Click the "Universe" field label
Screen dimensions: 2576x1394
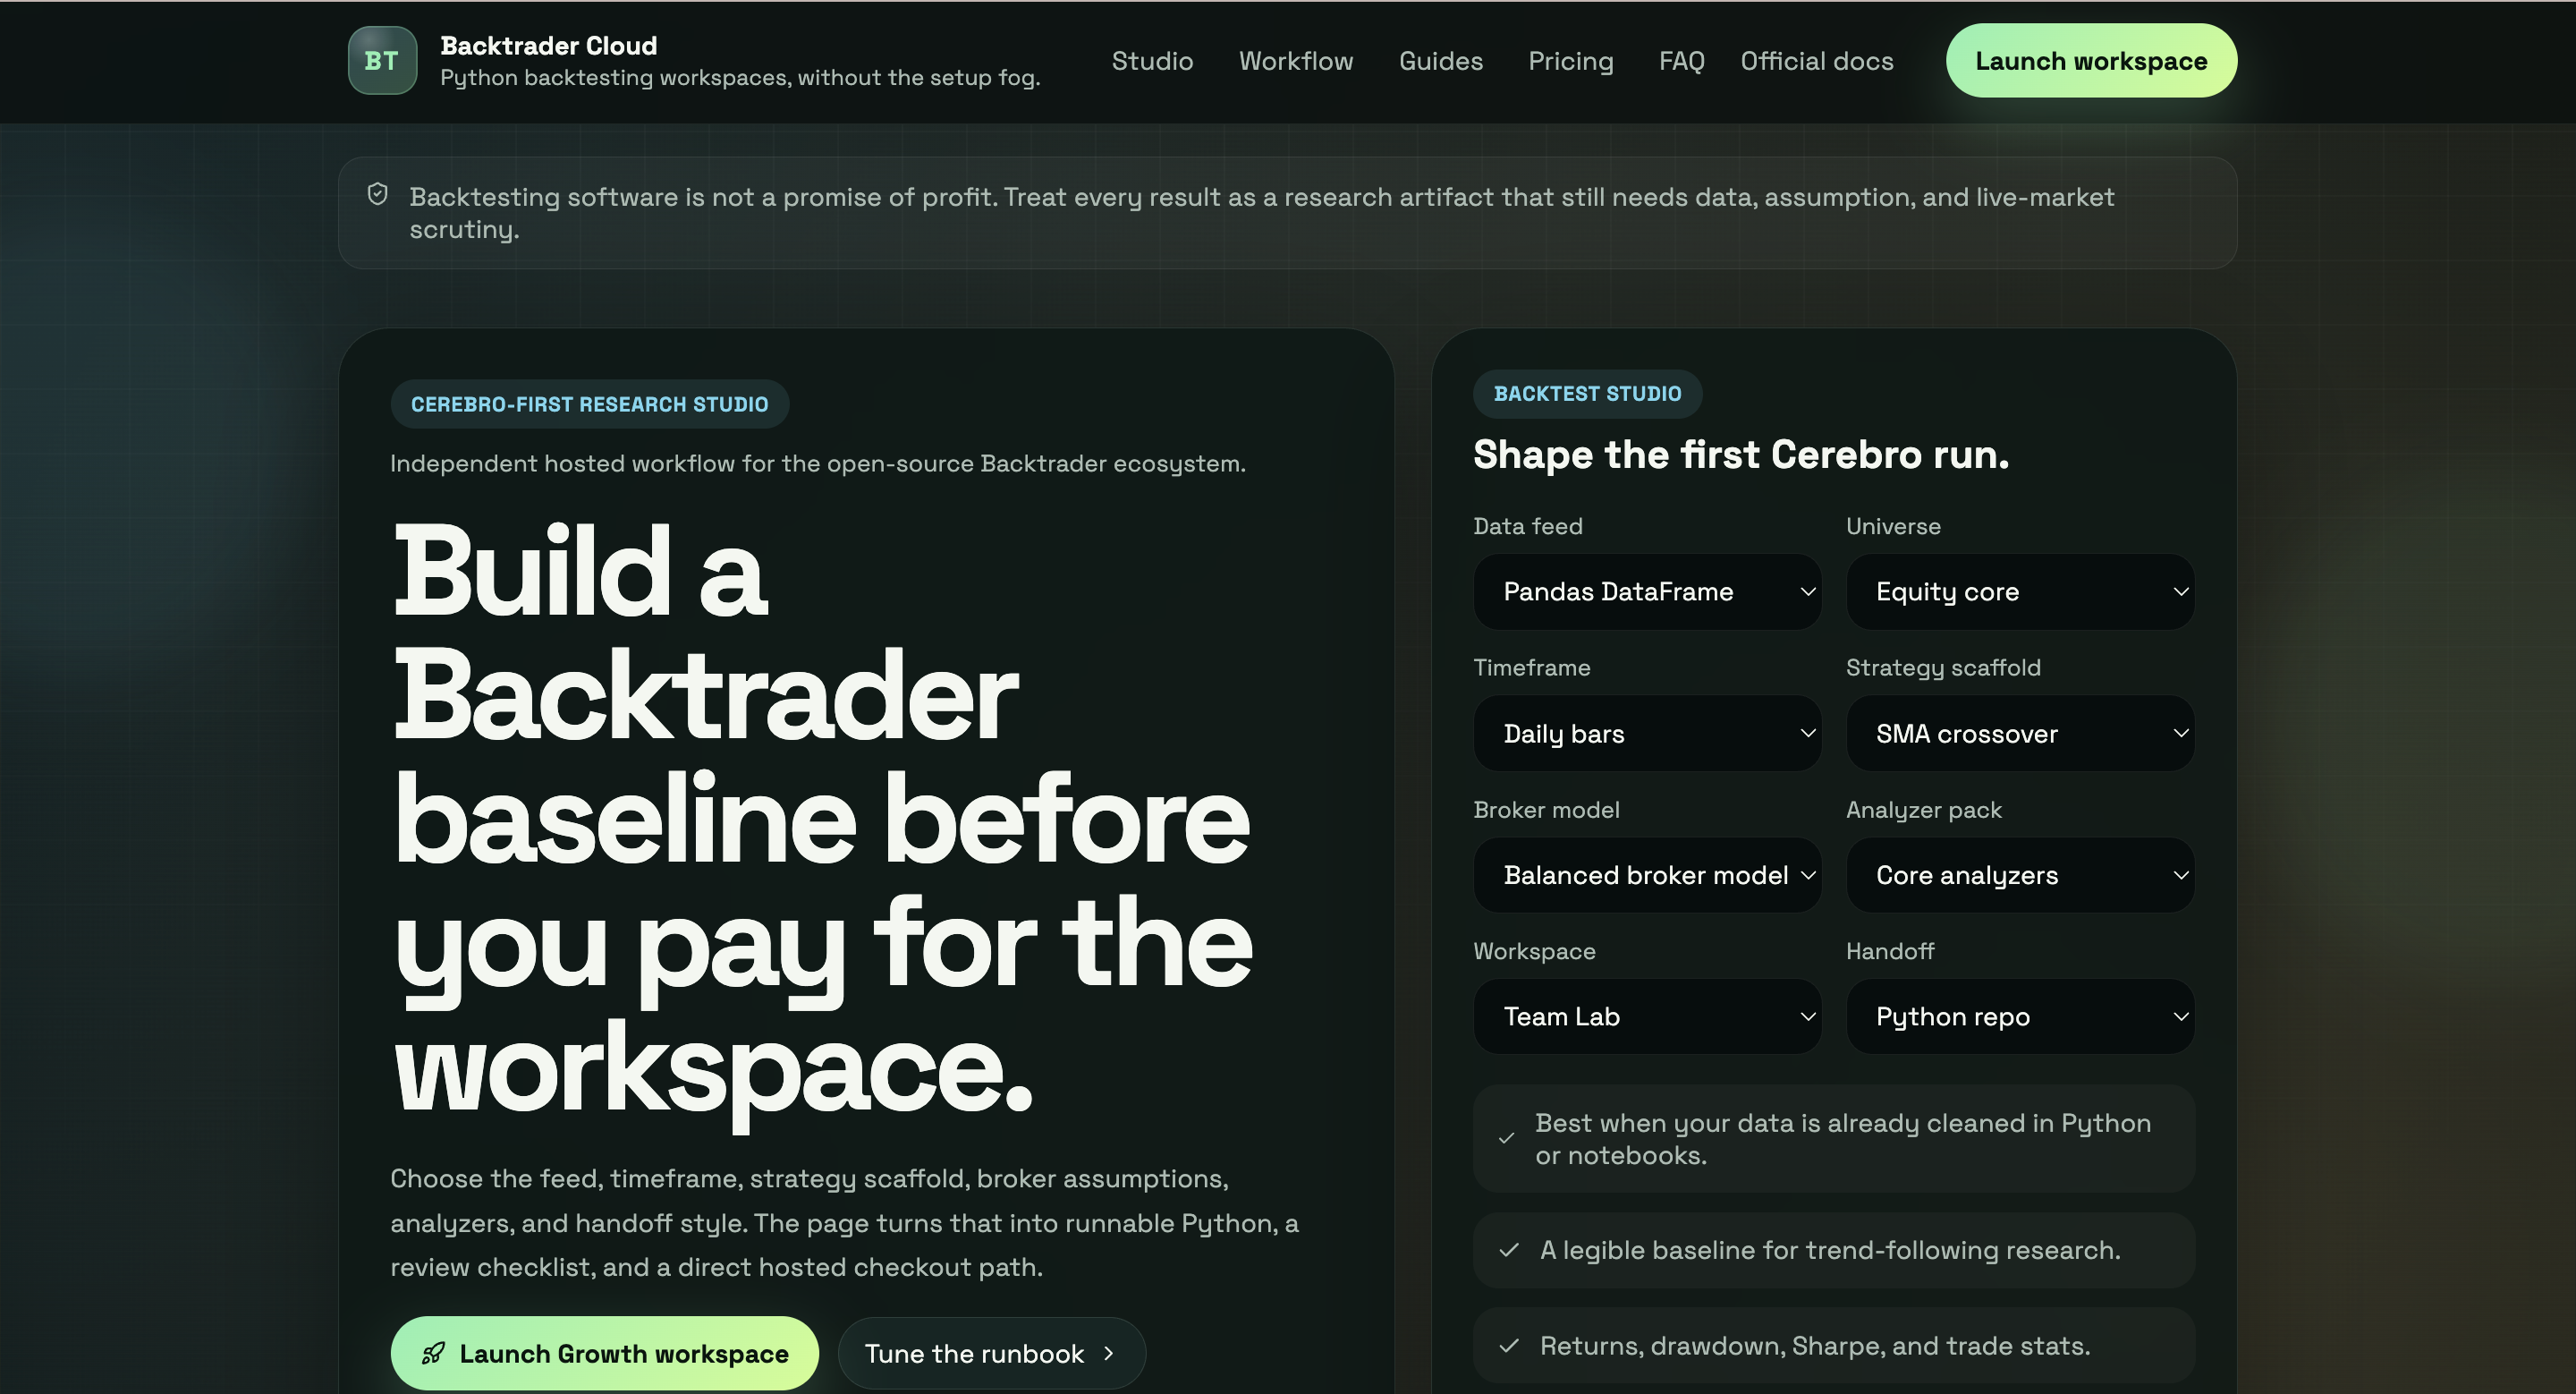tap(1893, 526)
